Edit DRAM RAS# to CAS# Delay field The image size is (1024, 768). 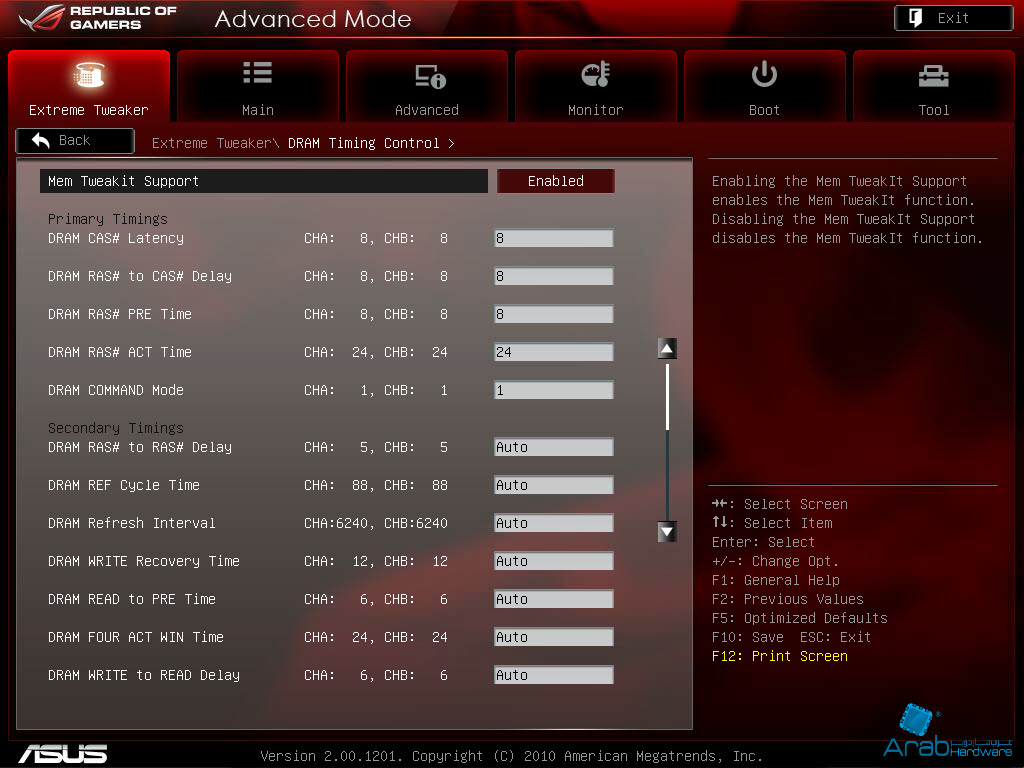[554, 276]
